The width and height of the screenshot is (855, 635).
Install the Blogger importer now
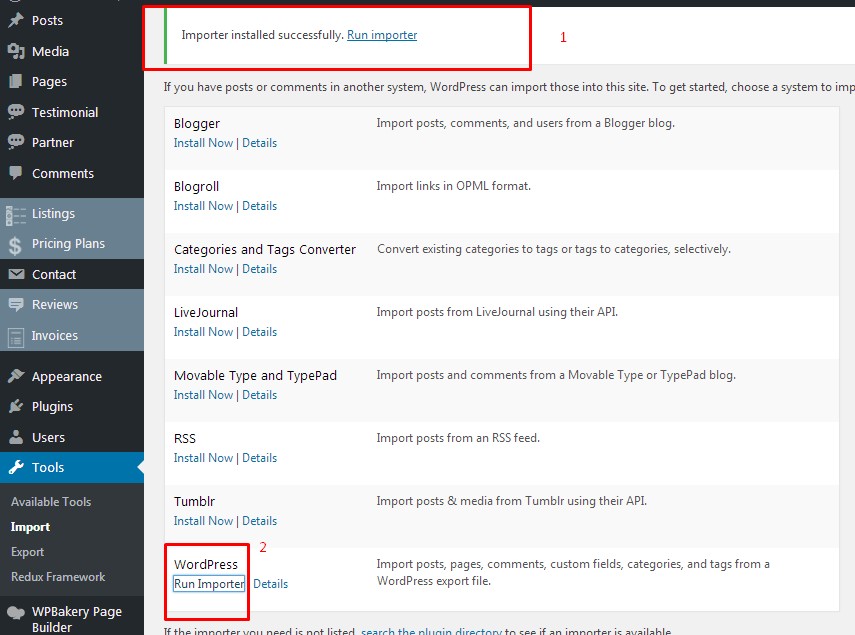coord(203,143)
